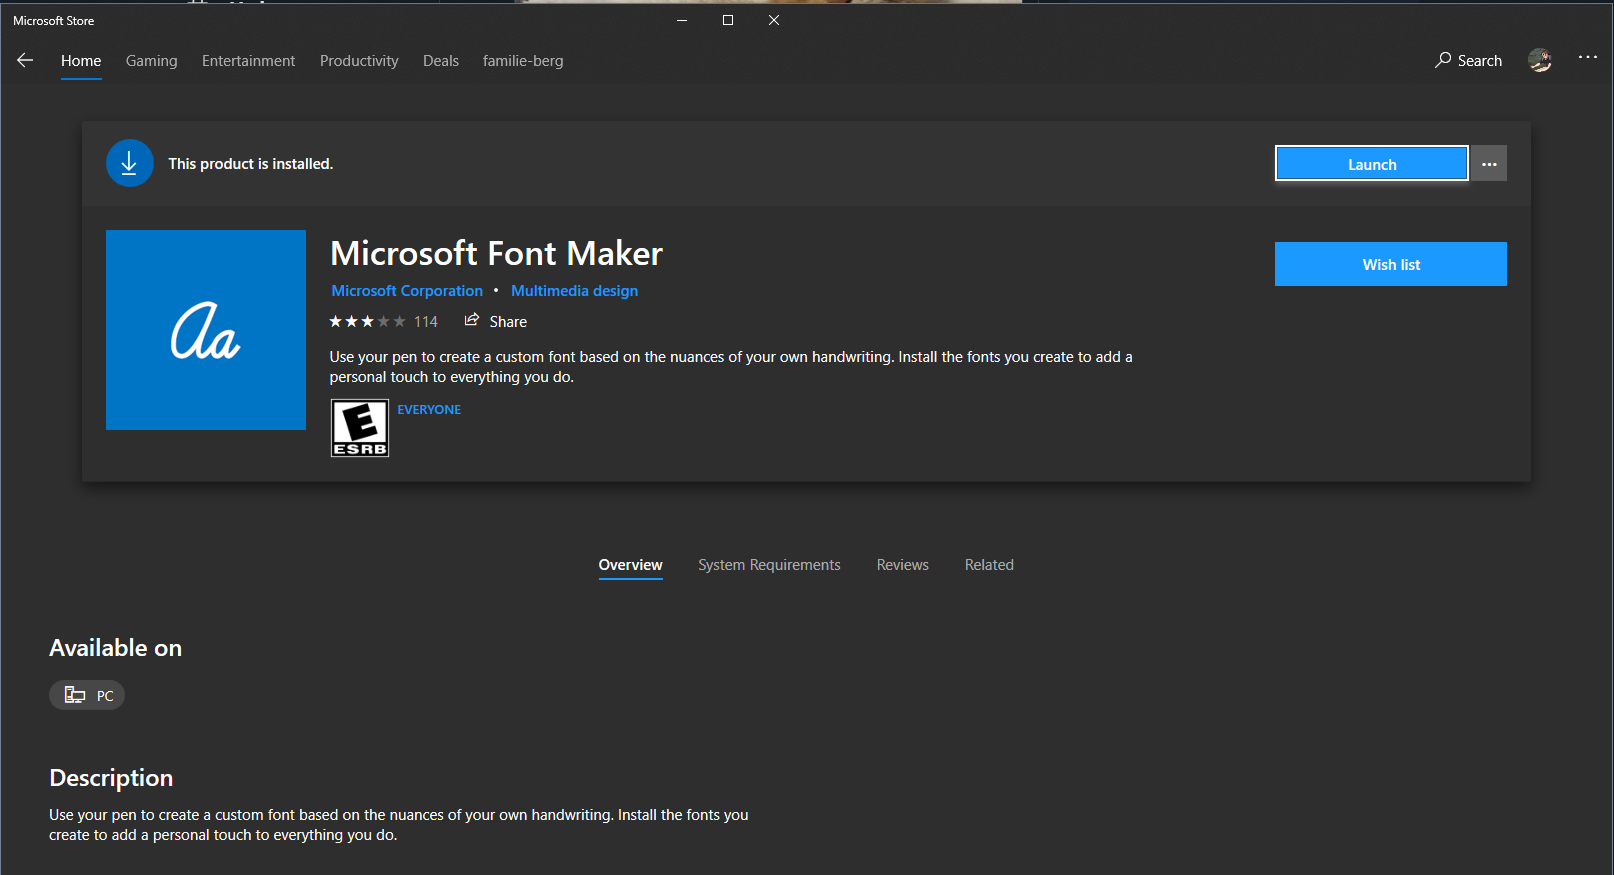Image resolution: width=1614 pixels, height=875 pixels.
Task: Open the Reviews tab
Action: (x=902, y=565)
